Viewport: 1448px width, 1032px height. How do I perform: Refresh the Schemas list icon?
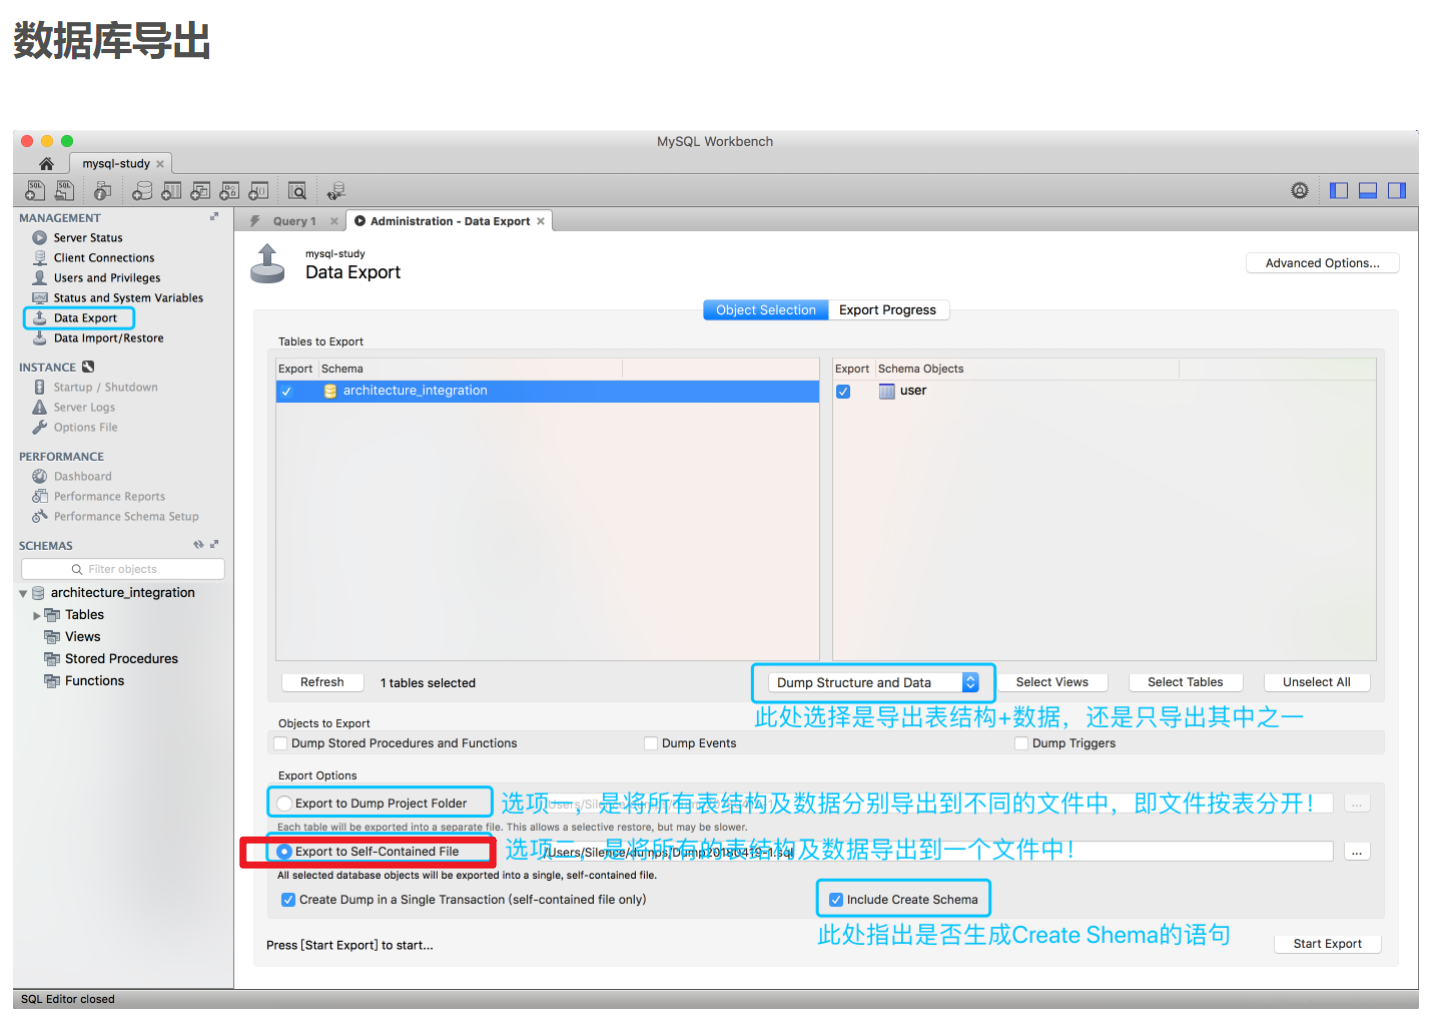click(198, 545)
